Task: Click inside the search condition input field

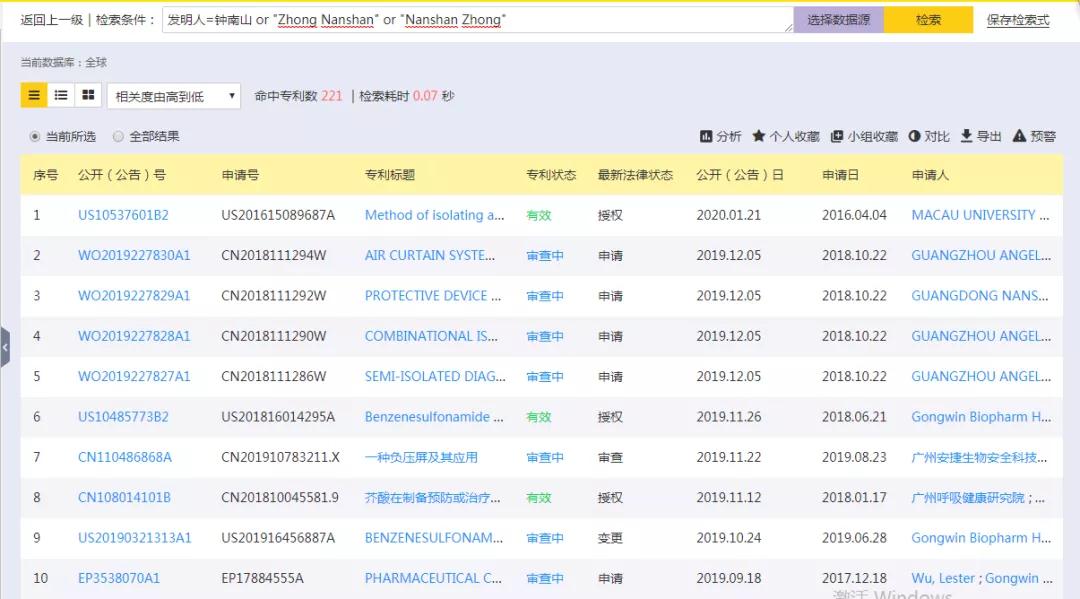Action: pos(450,19)
